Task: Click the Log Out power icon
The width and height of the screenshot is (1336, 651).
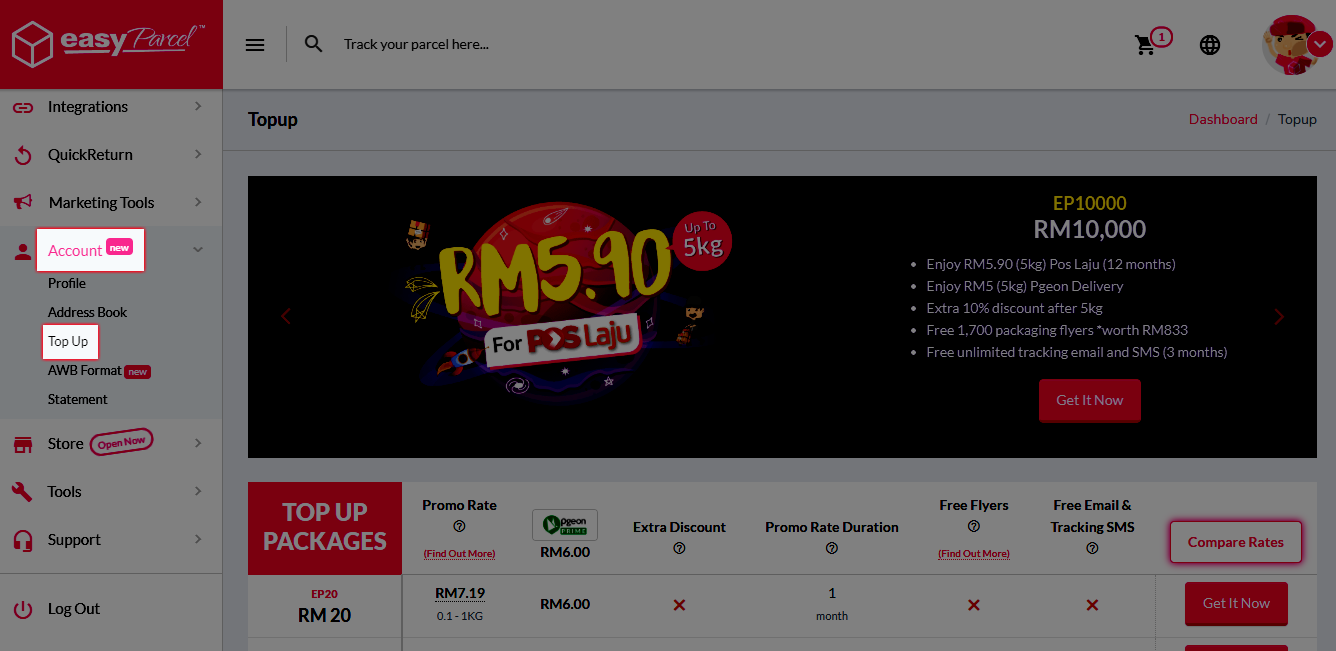Action: point(23,609)
